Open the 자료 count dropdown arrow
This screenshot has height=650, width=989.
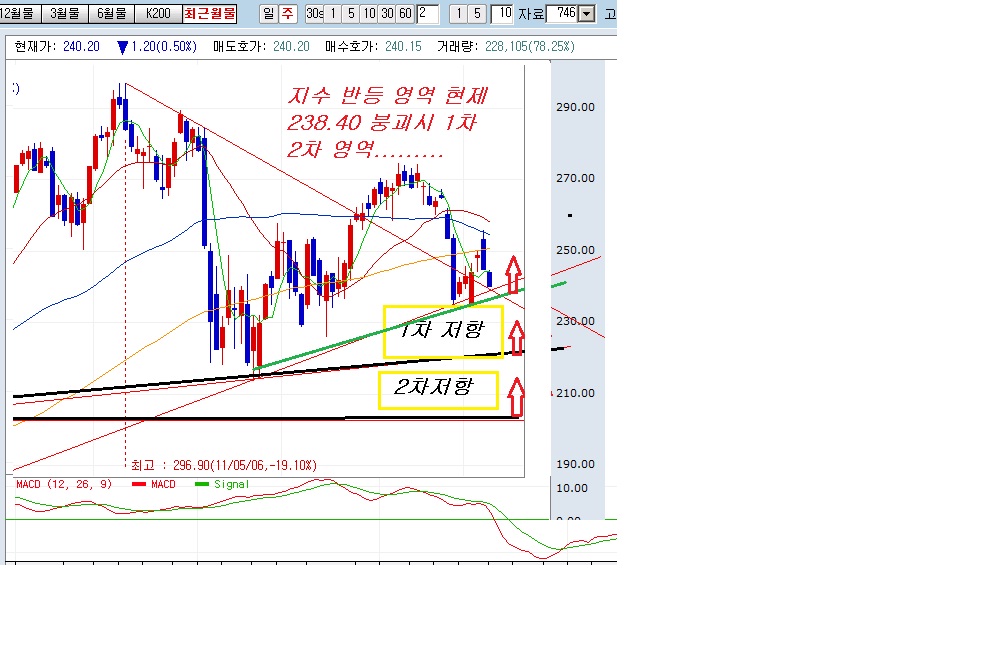pyautogui.click(x=586, y=14)
